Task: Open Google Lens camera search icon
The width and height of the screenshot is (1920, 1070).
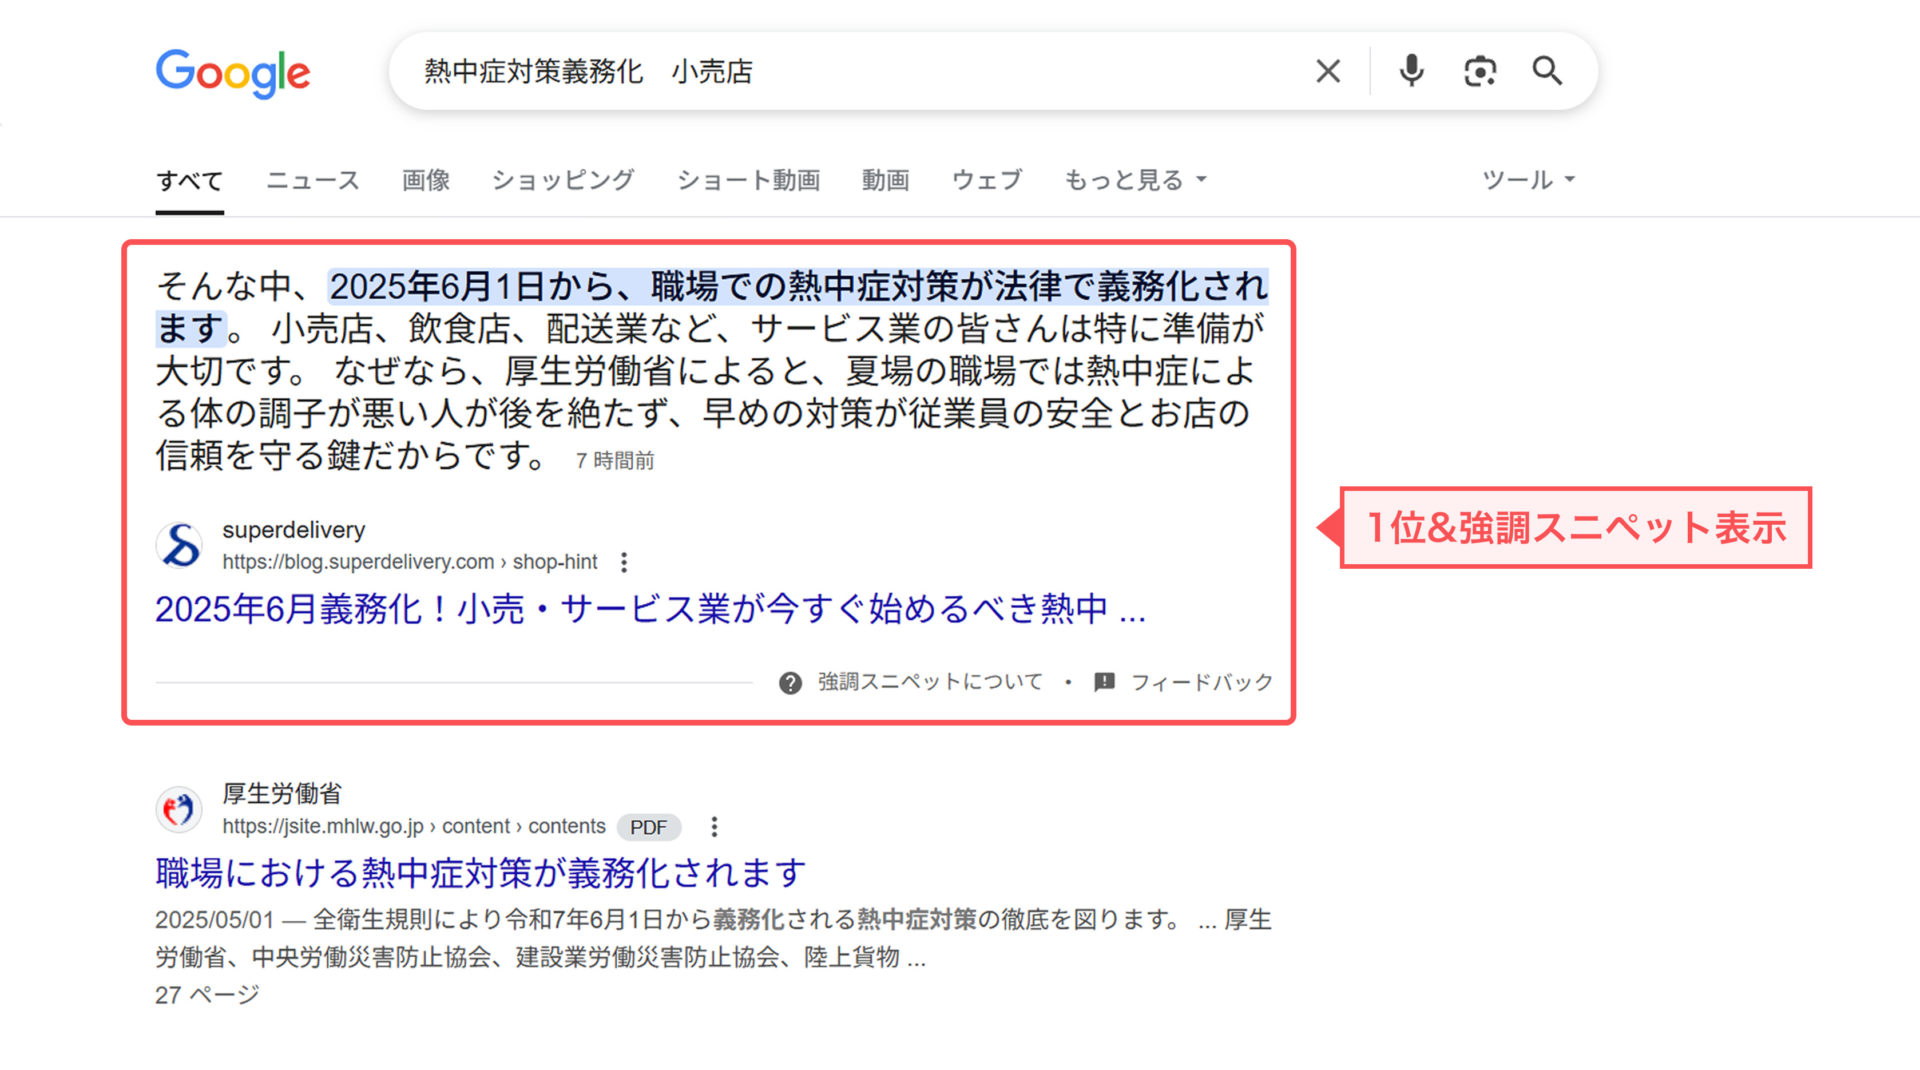Action: pyautogui.click(x=1480, y=71)
